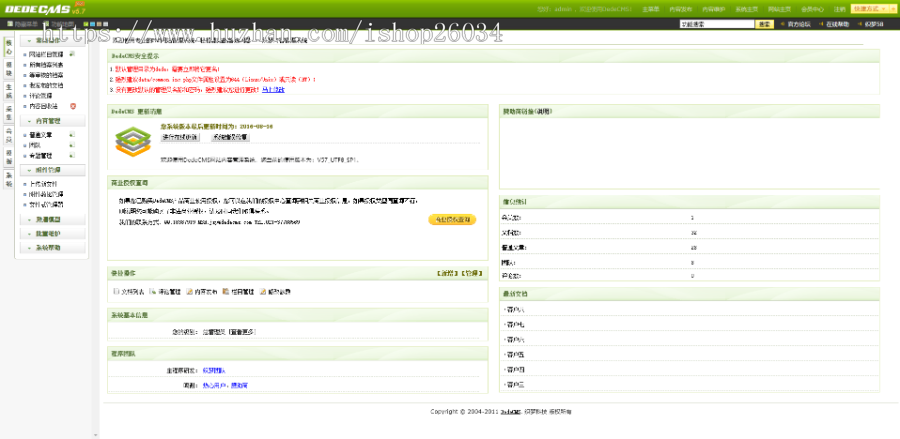Toggle 隐藏菜单 in the dark toolbar
Image resolution: width=900 pixels, height=439 pixels.
[x=23, y=24]
